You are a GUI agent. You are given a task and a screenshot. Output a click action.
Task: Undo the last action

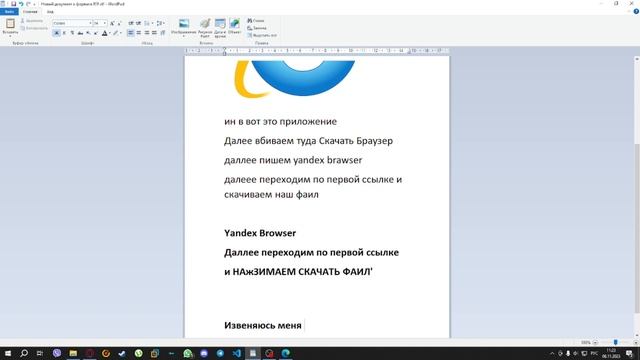(21, 4)
